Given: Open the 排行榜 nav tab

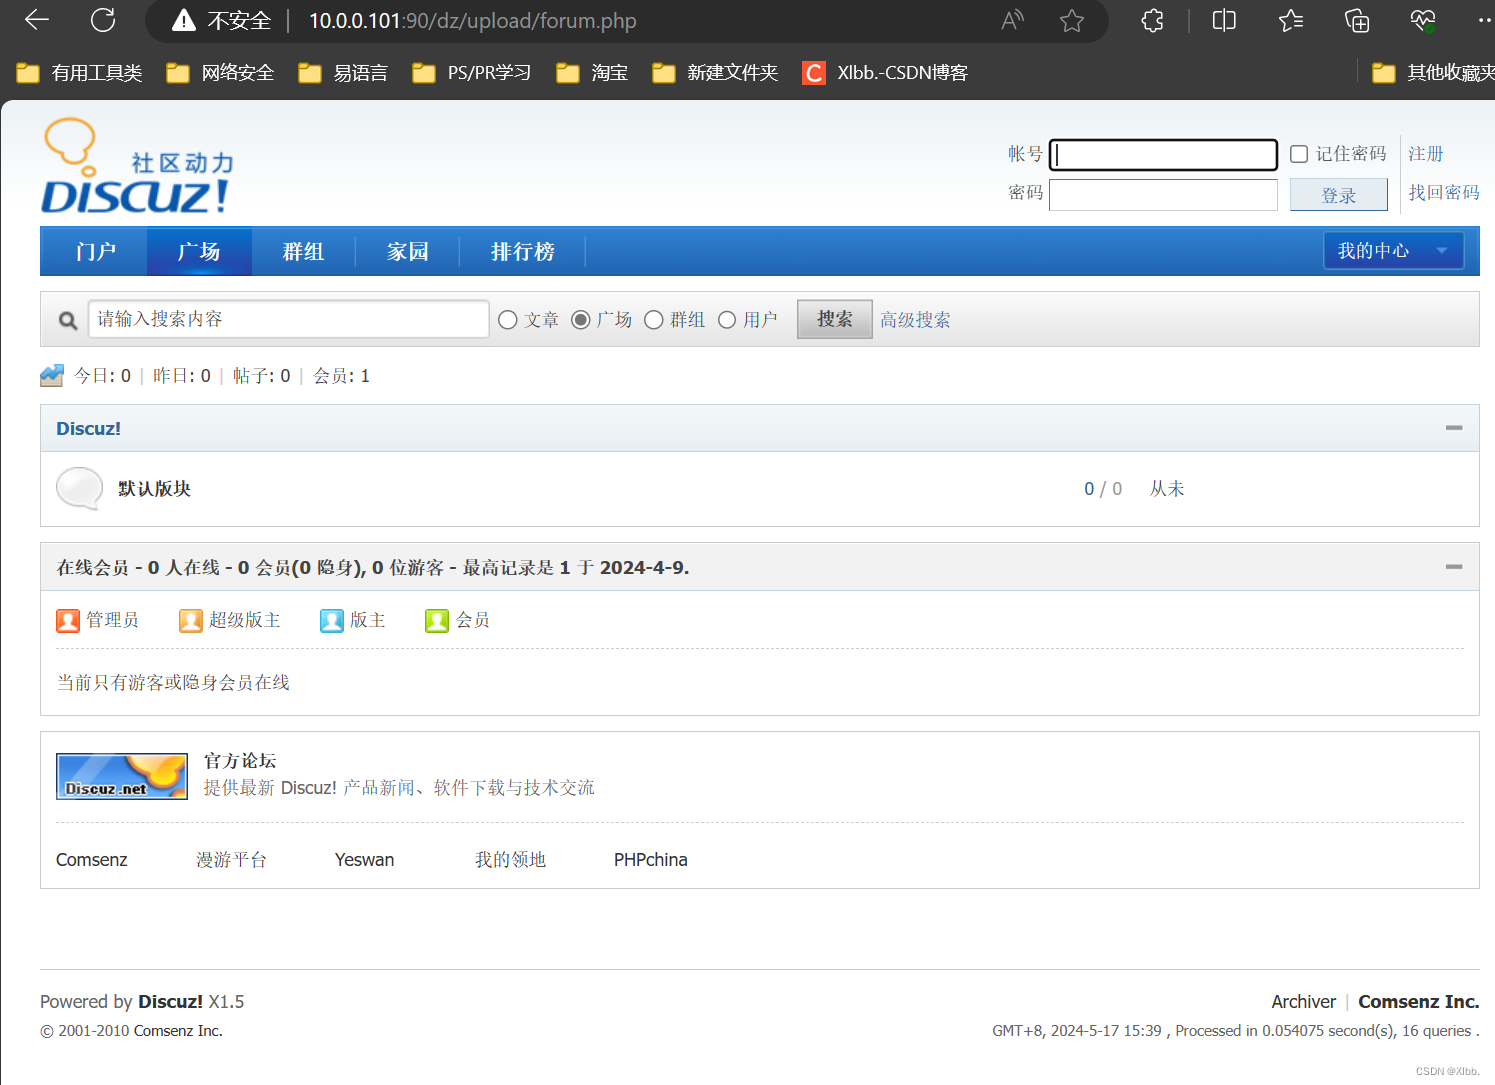Looking at the screenshot, I should [x=523, y=252].
